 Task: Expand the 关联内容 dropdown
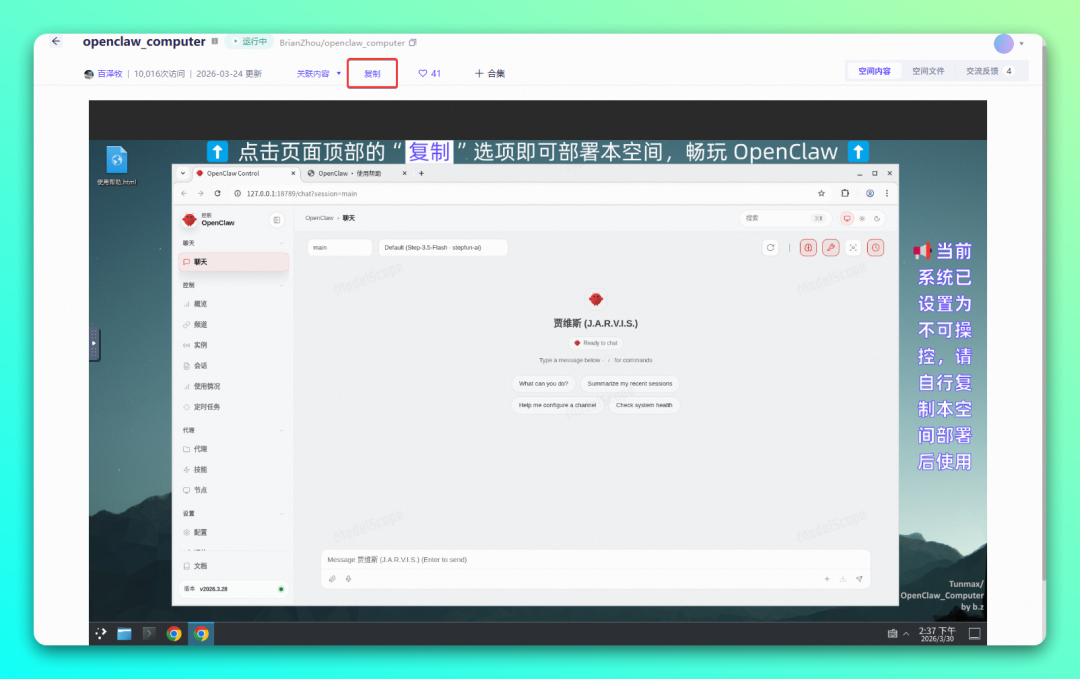(313, 72)
